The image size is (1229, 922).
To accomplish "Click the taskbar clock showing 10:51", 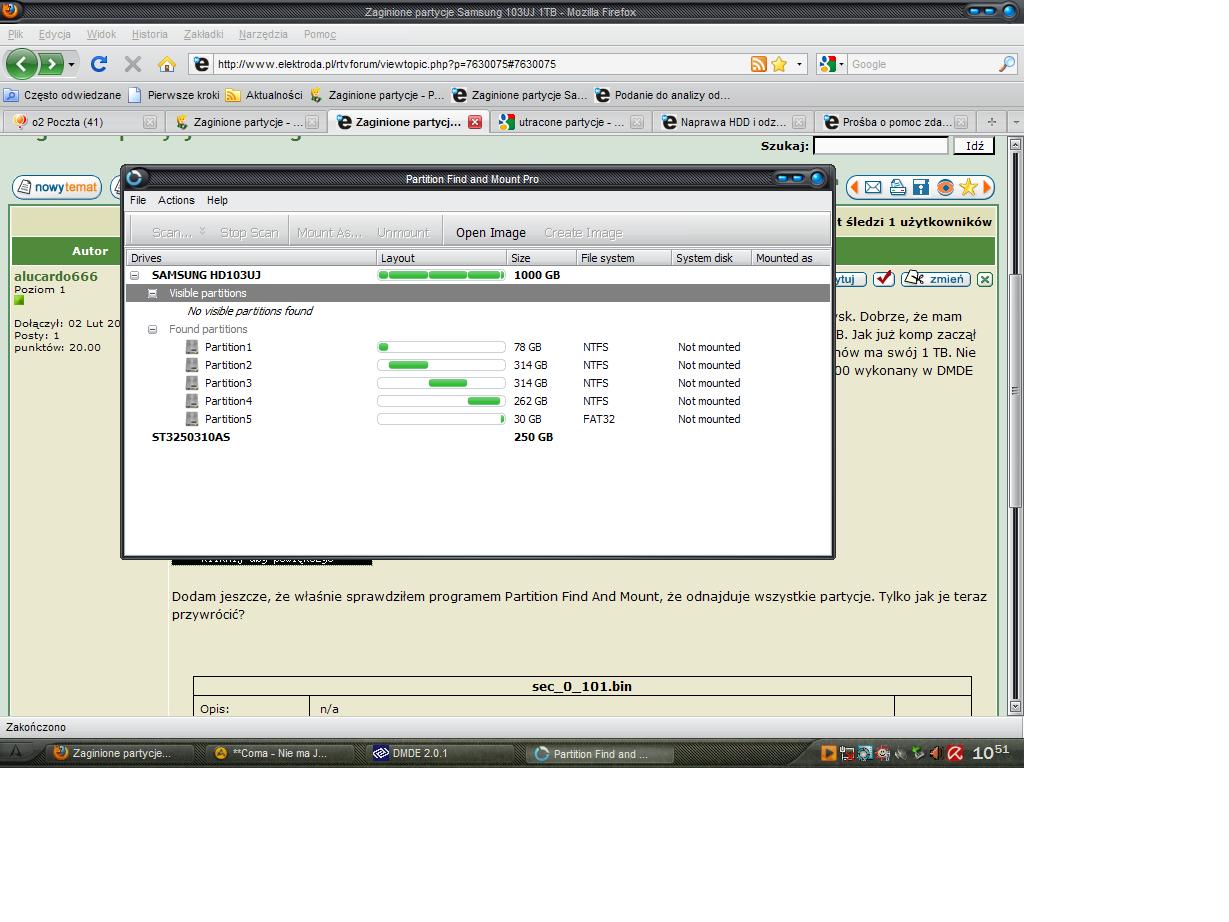I will (x=991, y=752).
